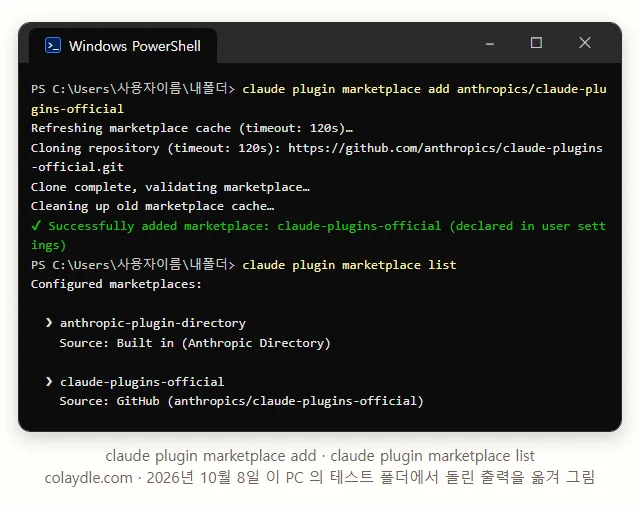Click "Source: Built in (Anthropic Directory)" line

195,343
